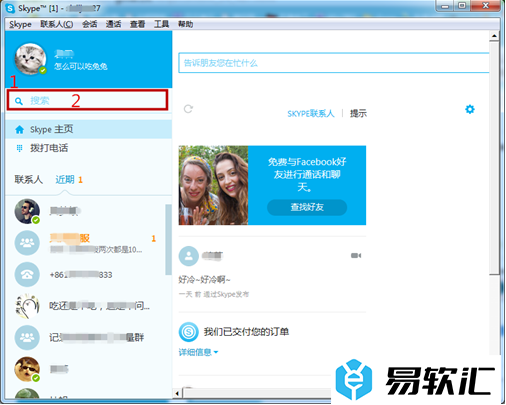Click the contact list vertical scrollbar
Image resolution: width=506 pixels, height=405 pixels.
pos(168,240)
